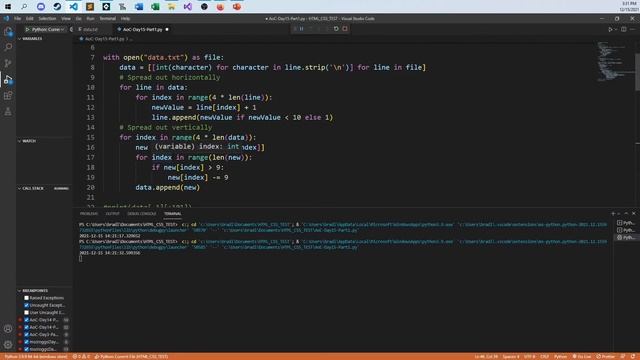Run Python file from editor title
The height and width of the screenshot is (360, 640).
[x=610, y=29]
